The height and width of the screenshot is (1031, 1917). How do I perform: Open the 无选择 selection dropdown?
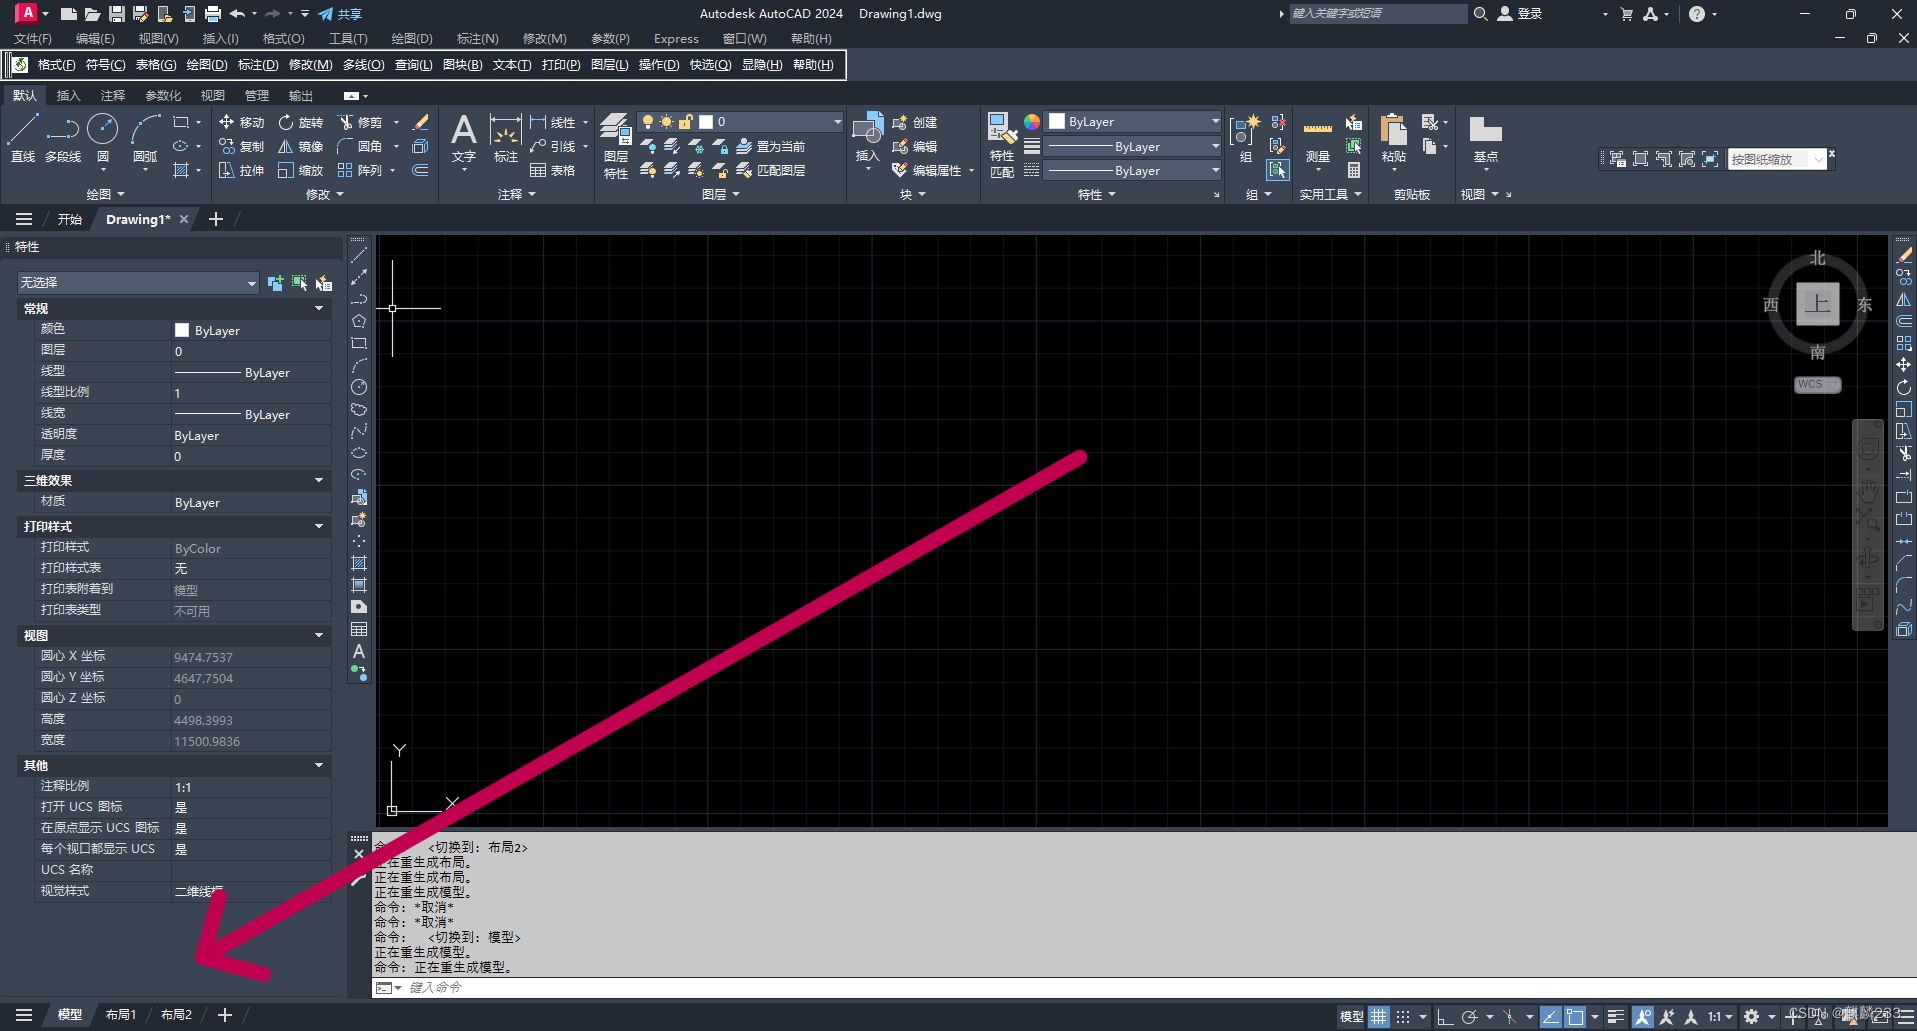tap(138, 283)
